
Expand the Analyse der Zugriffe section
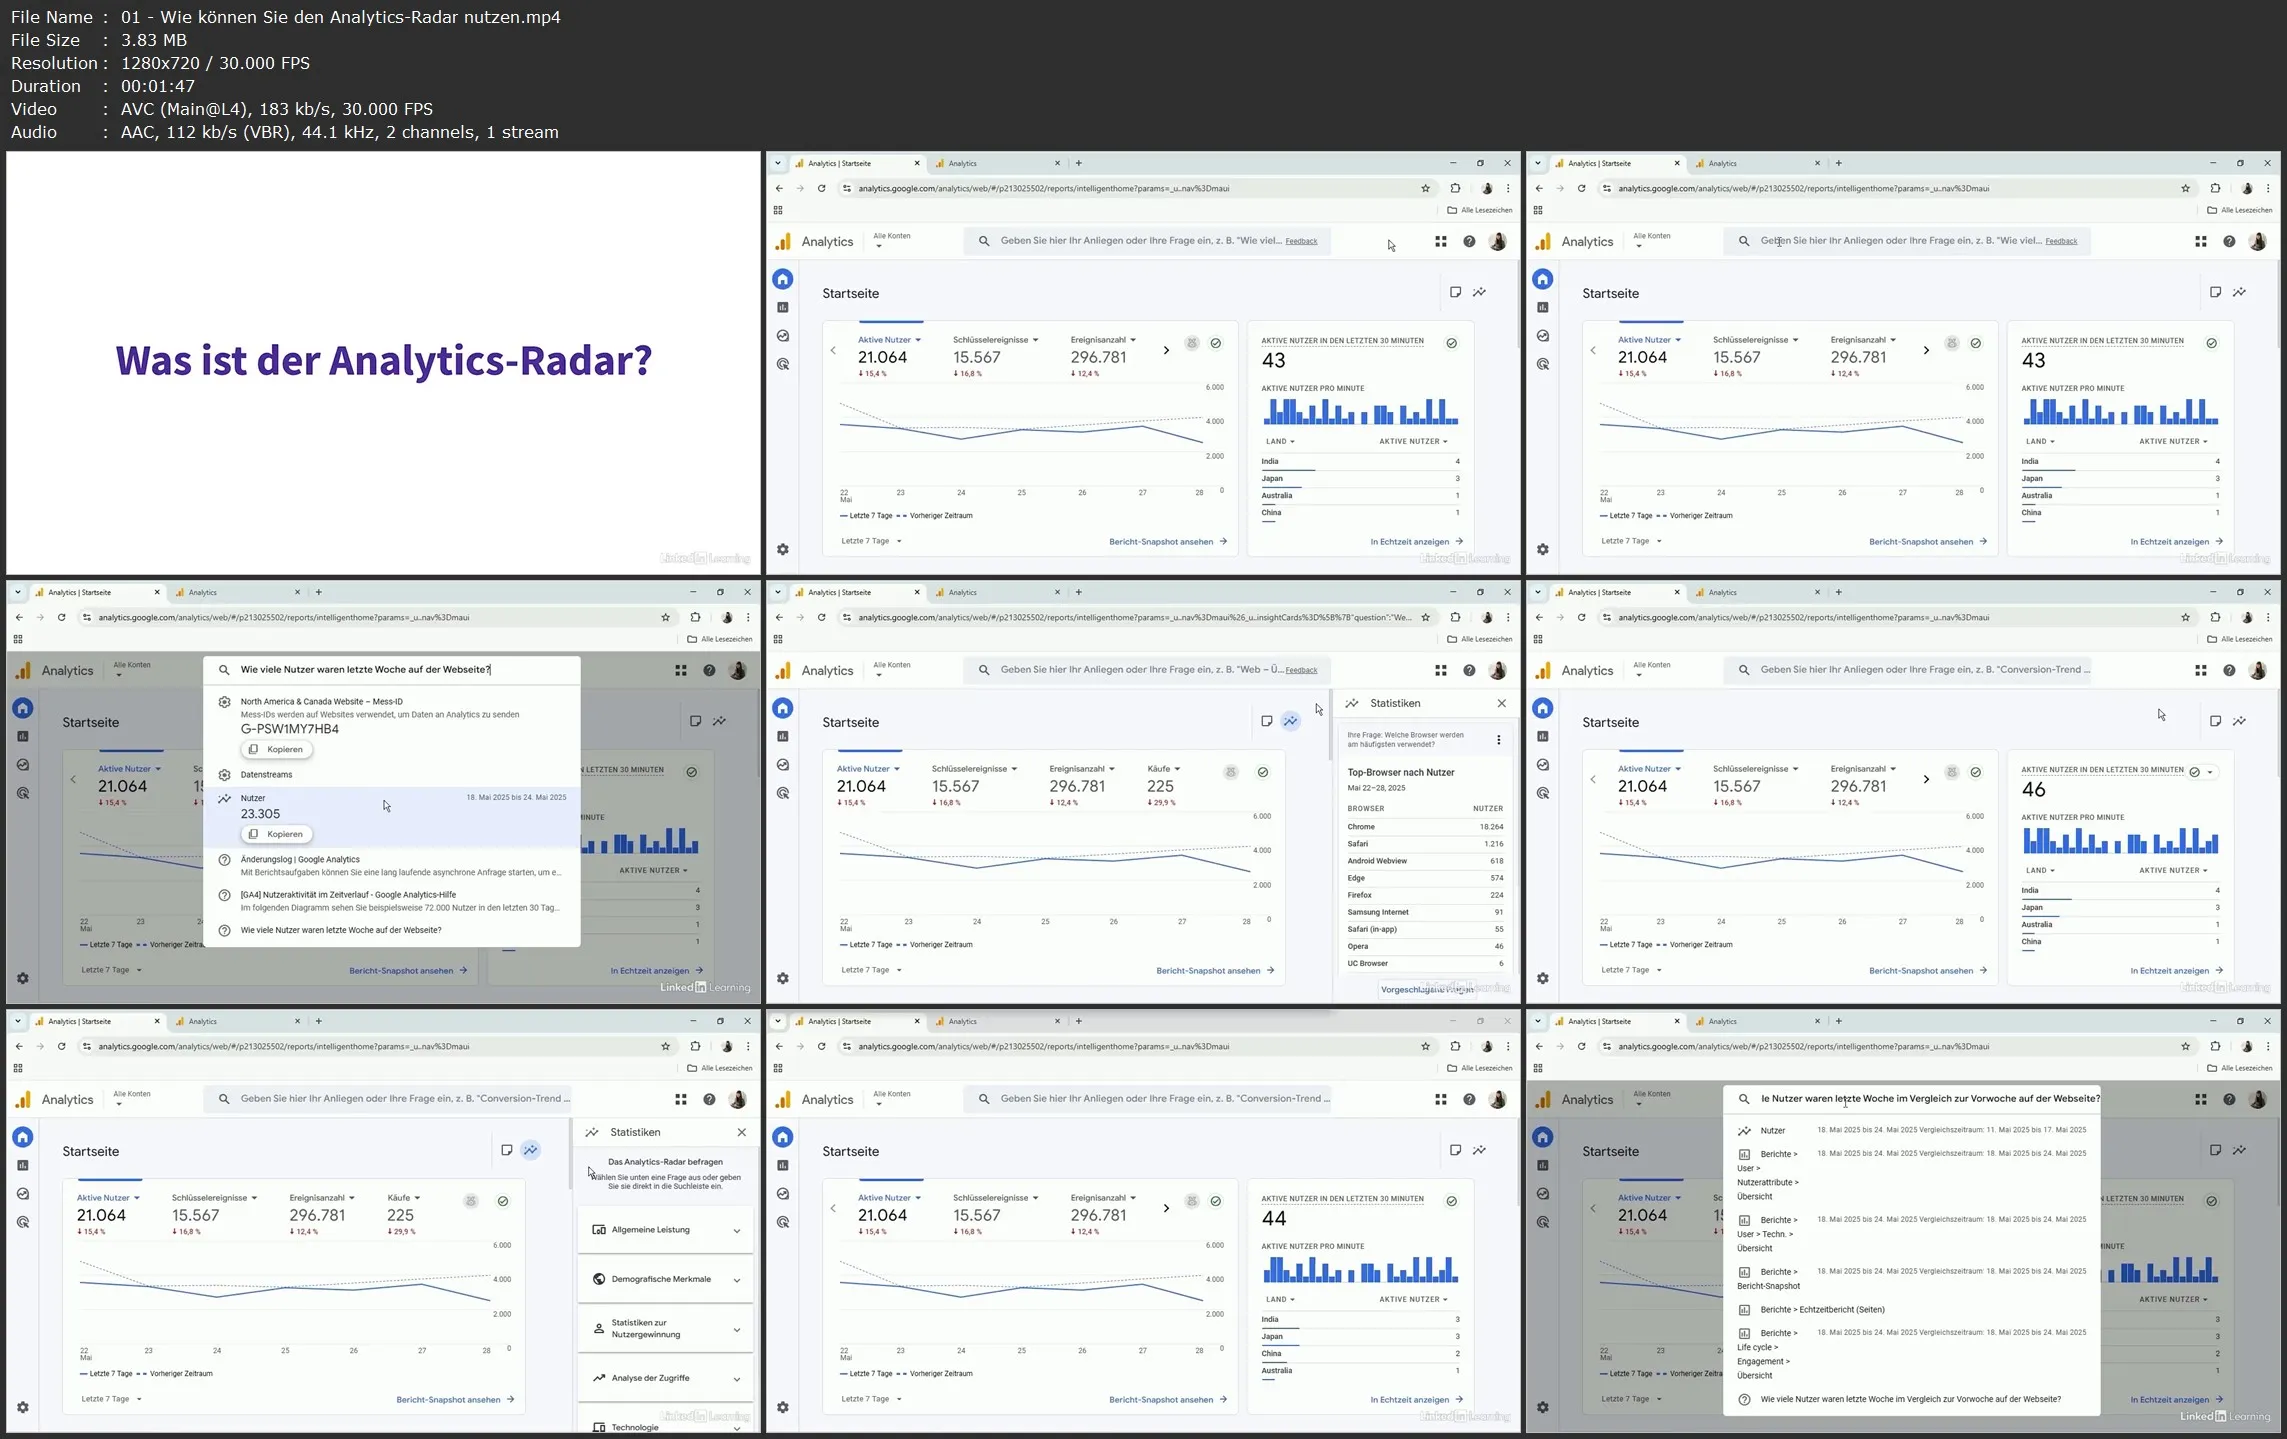tap(666, 1379)
